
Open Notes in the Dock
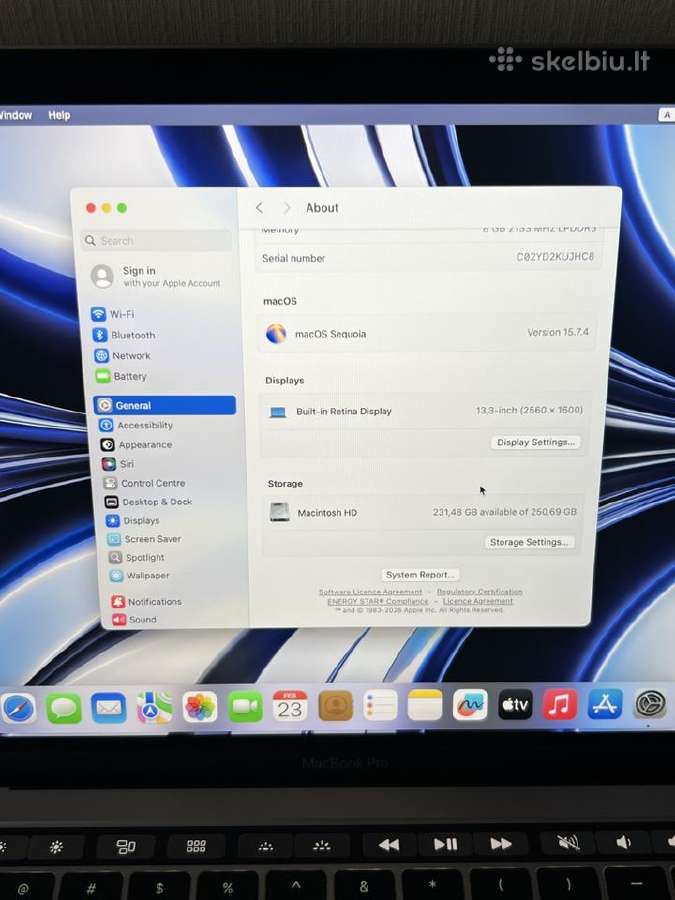point(425,705)
